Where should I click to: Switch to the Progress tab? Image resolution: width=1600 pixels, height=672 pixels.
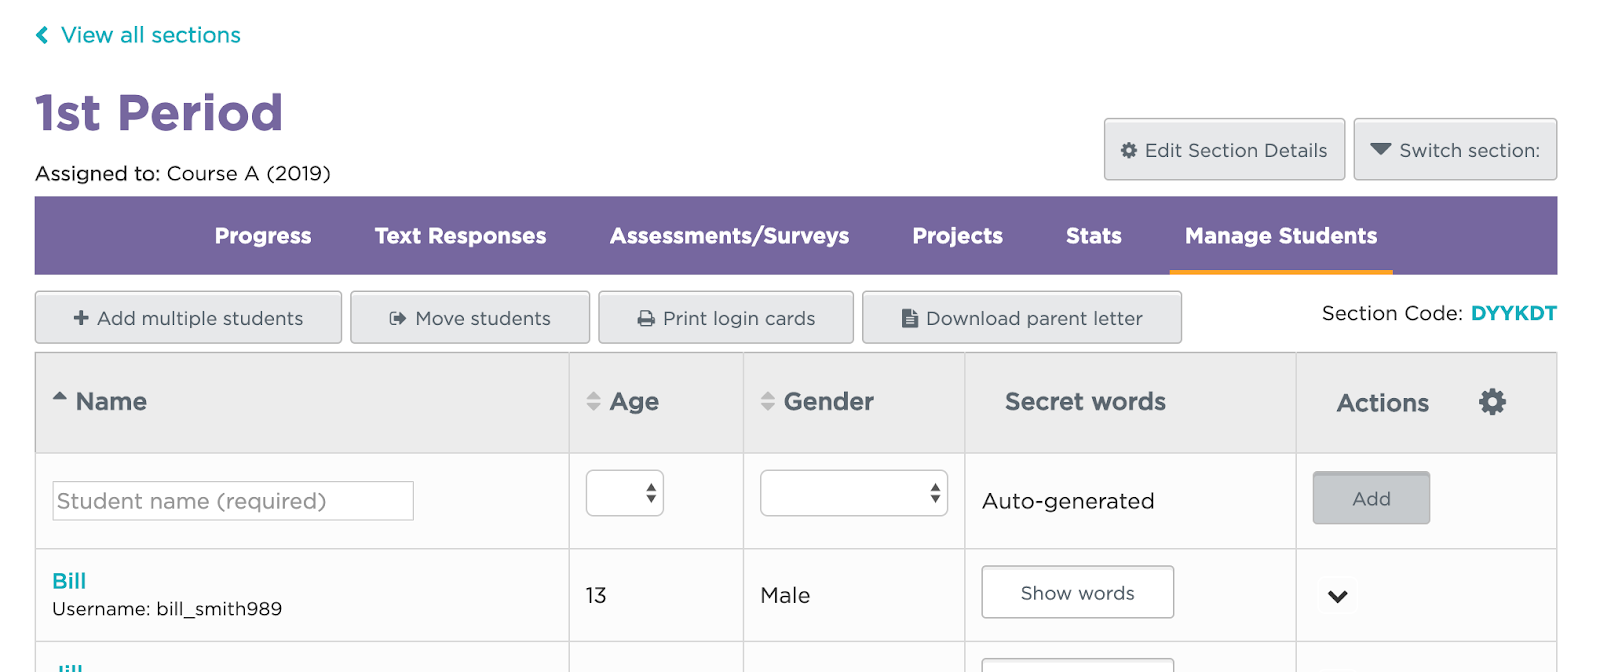(x=263, y=236)
